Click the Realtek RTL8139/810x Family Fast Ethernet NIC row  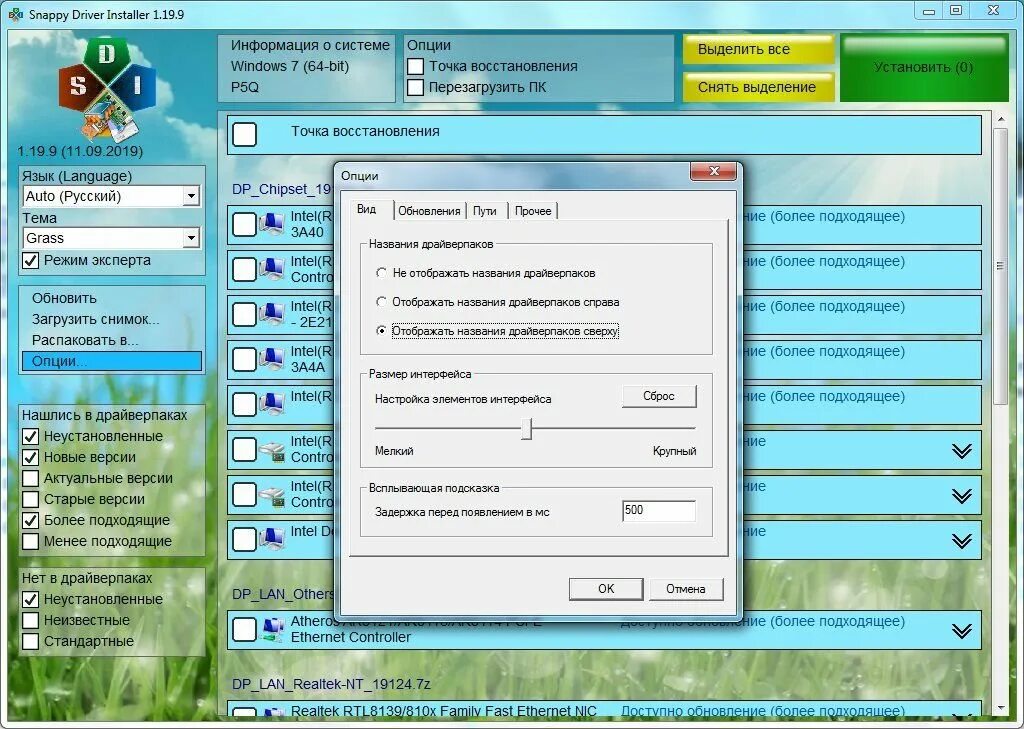604,709
